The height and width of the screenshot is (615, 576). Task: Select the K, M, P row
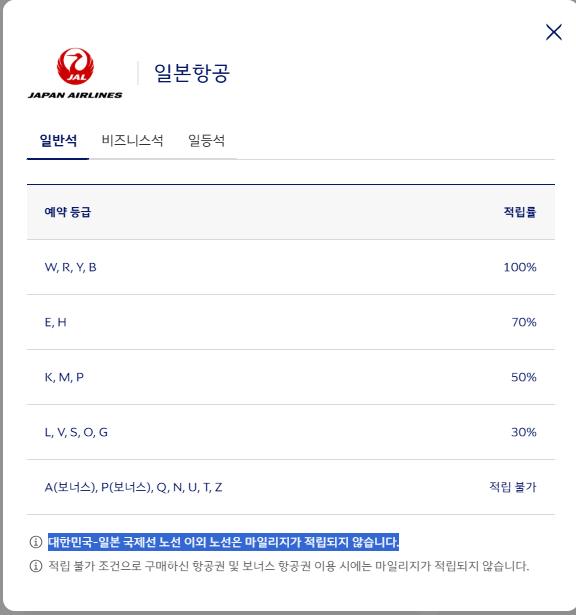coord(291,377)
